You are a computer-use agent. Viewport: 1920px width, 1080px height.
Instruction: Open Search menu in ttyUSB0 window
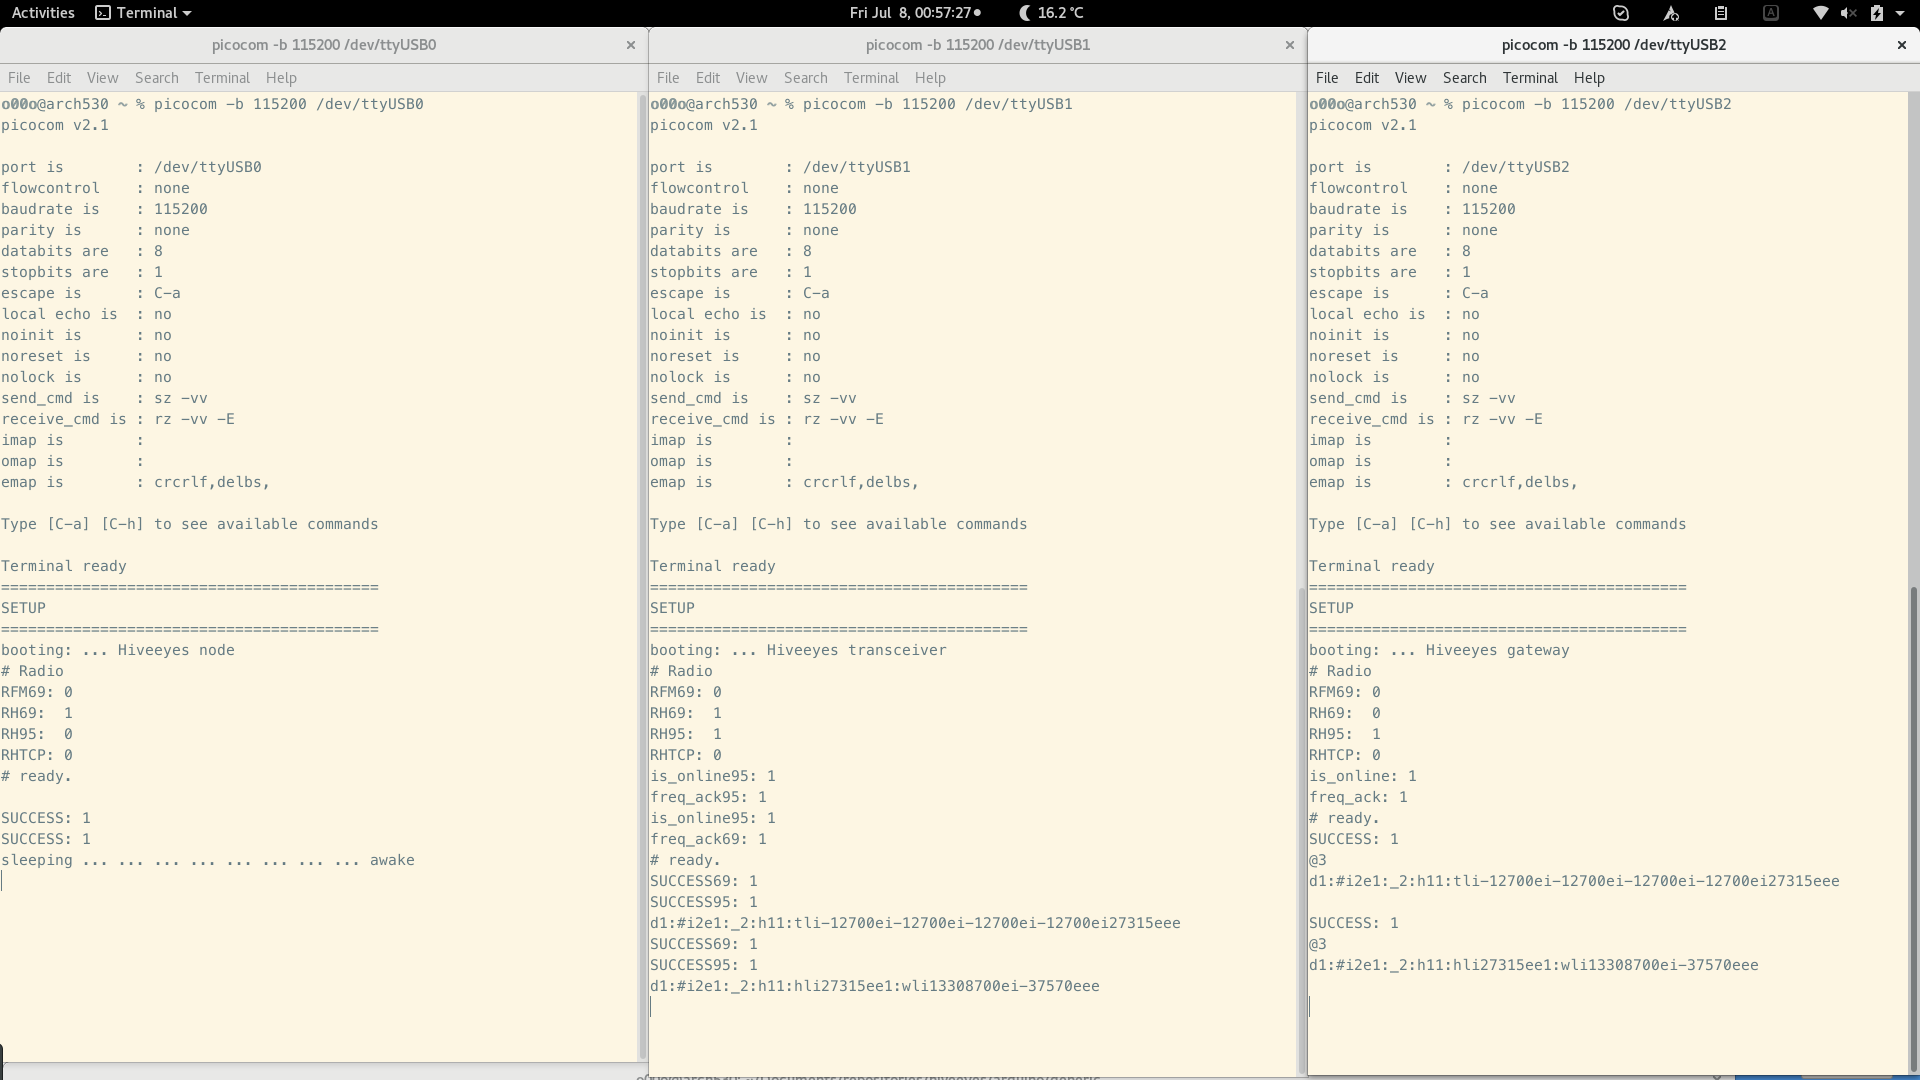pyautogui.click(x=157, y=78)
